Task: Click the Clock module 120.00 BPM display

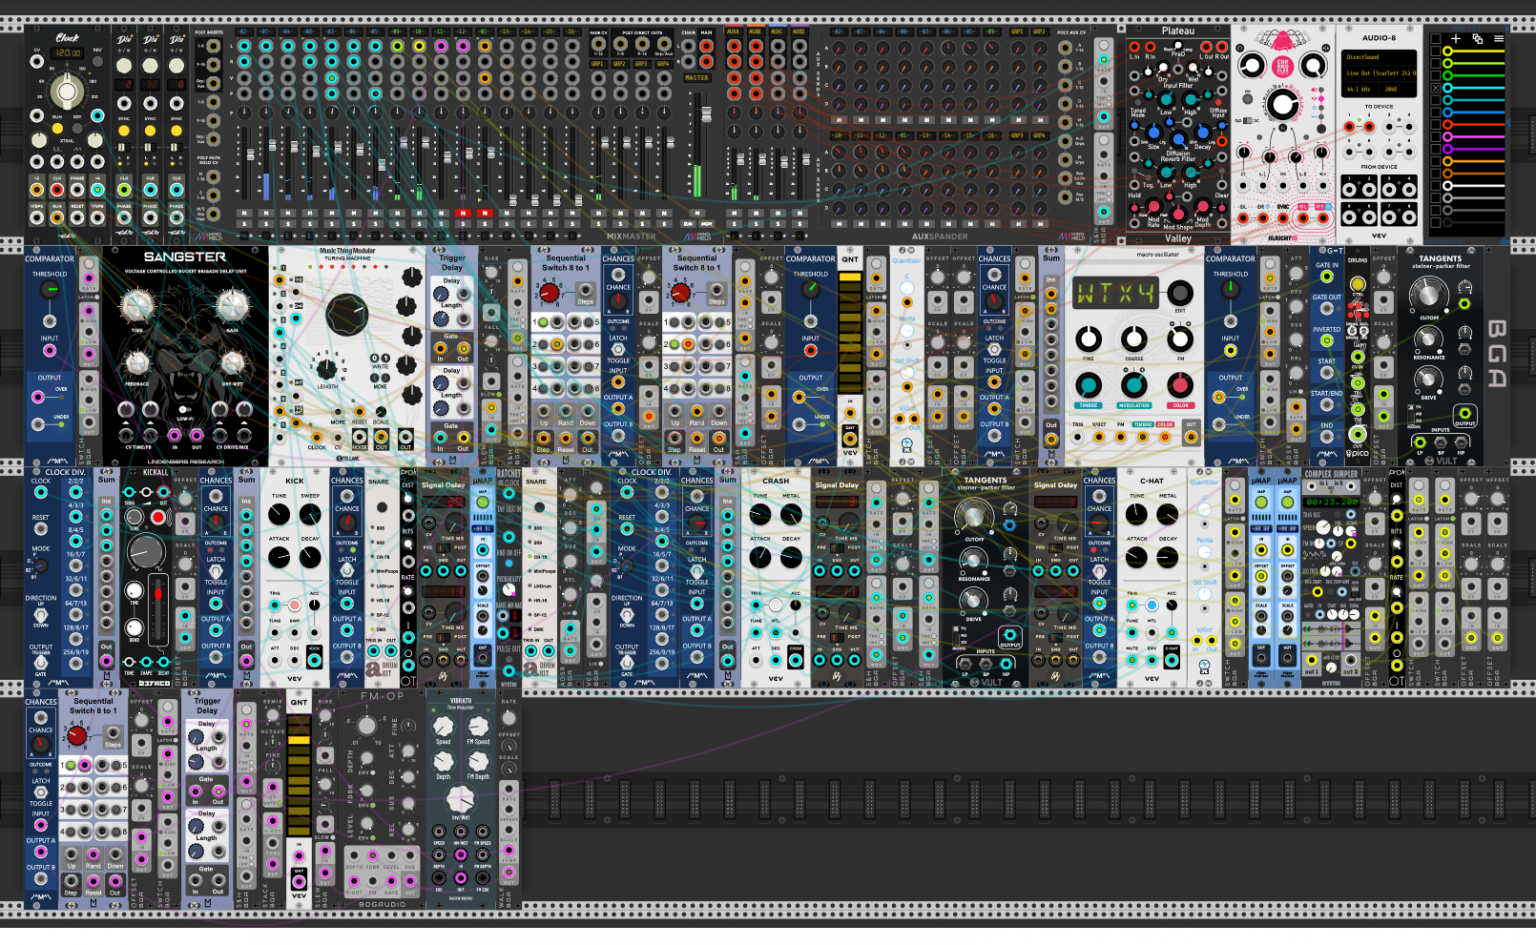Action: [68, 52]
